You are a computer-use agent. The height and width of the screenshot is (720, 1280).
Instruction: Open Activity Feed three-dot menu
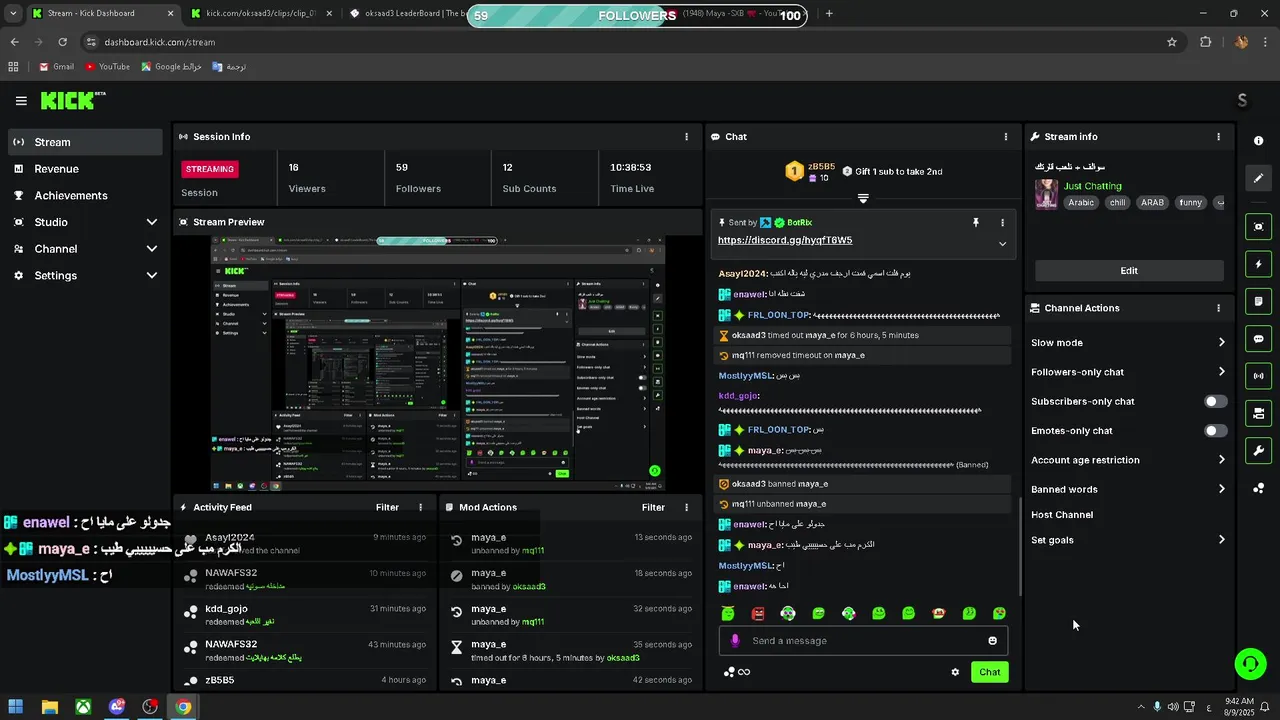pyautogui.click(x=420, y=507)
